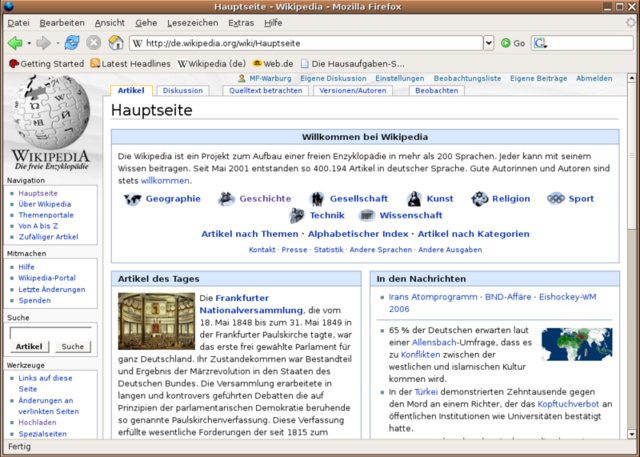
Task: Click the Die Hausaufgaben-S... bookmark page icon
Action: 304,64
